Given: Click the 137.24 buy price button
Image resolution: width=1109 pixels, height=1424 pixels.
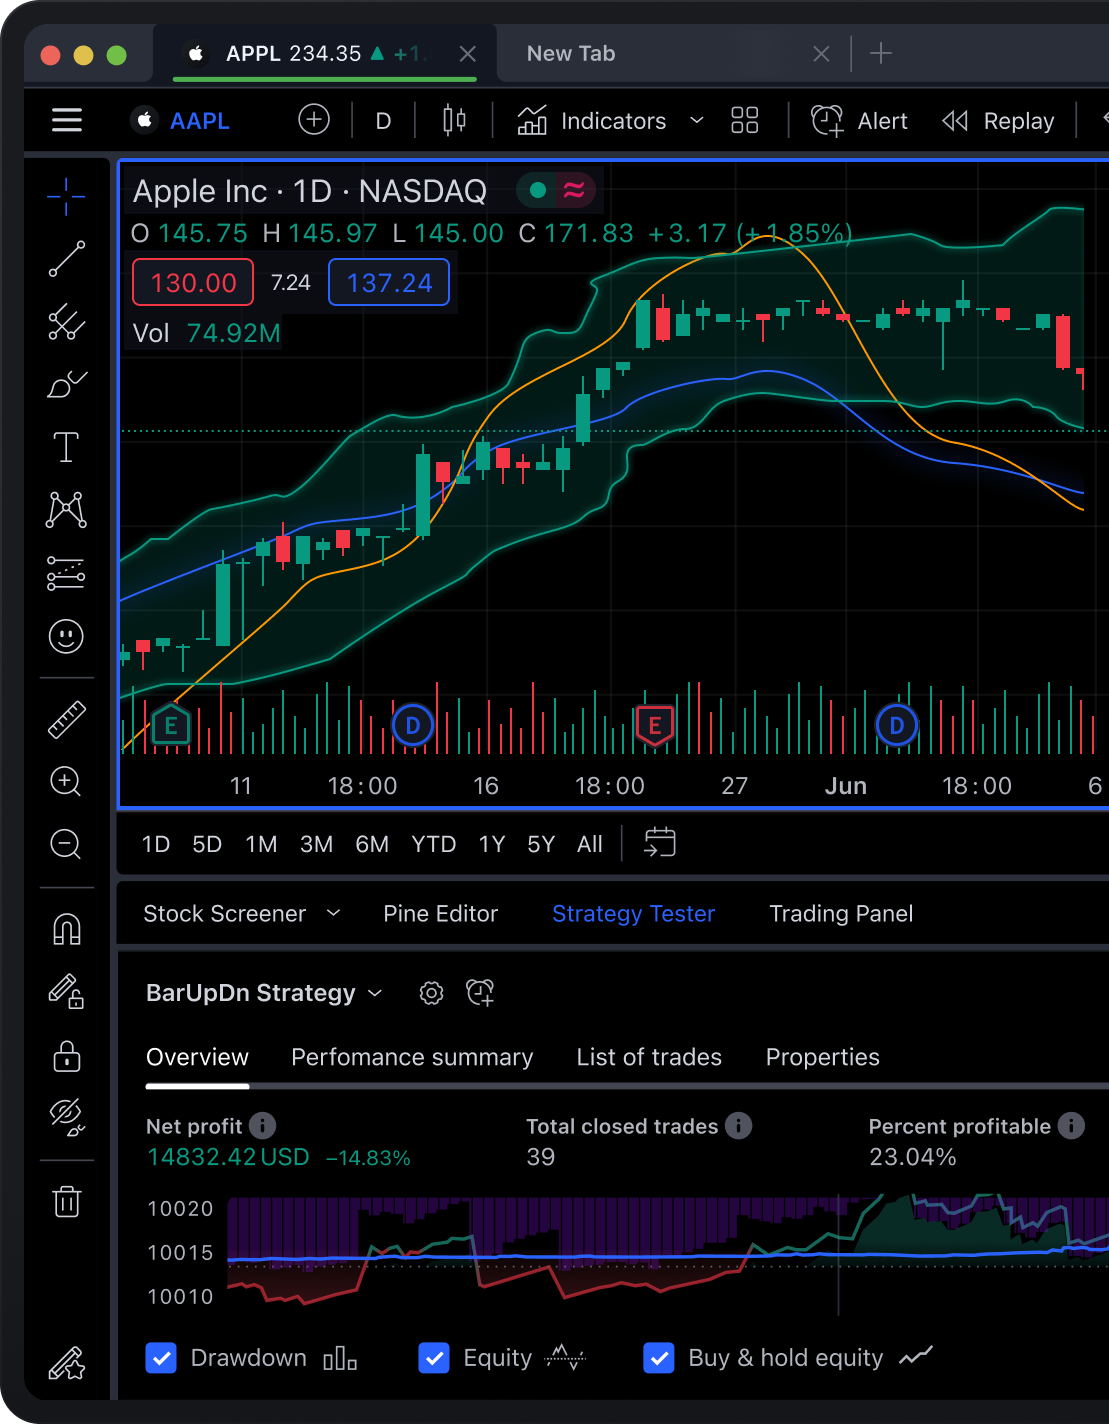Looking at the screenshot, I should pyautogui.click(x=389, y=283).
